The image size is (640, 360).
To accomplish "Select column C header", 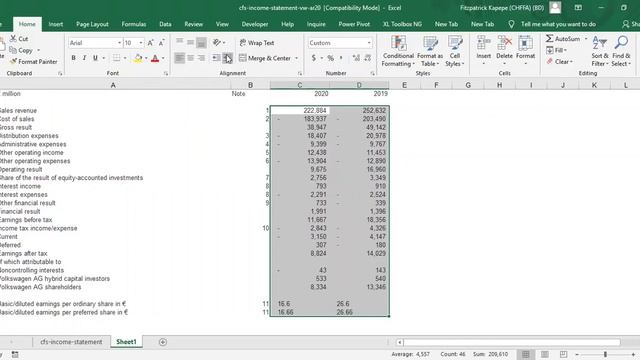I will [300, 85].
